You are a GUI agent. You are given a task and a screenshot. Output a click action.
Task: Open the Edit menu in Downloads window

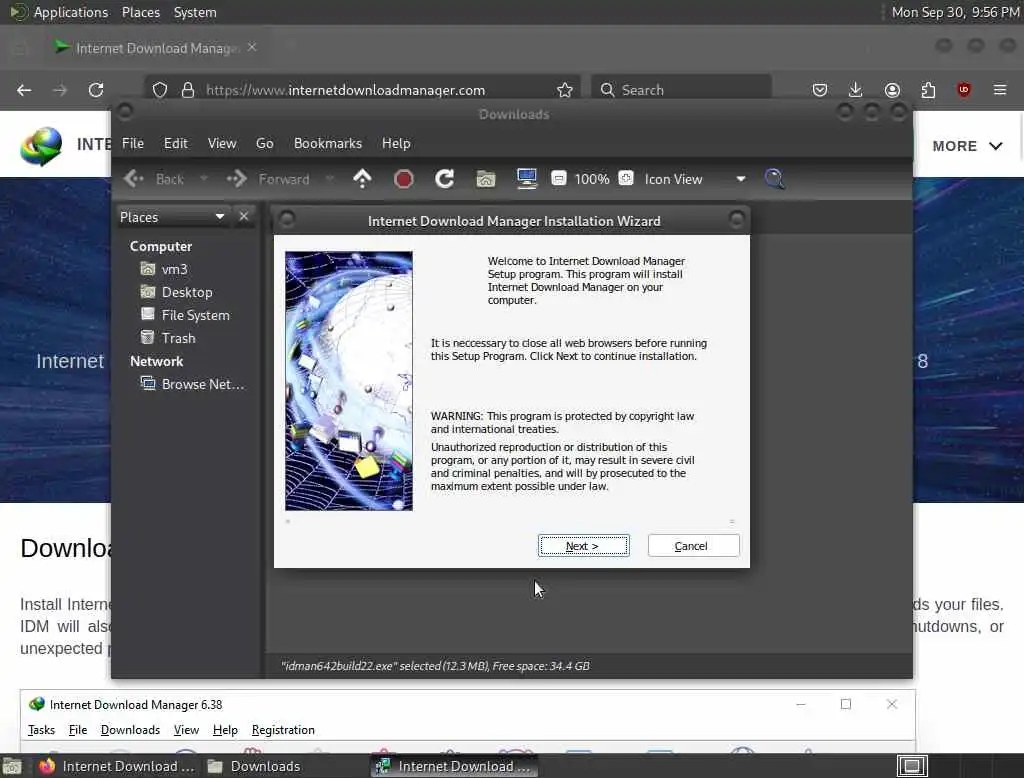(x=175, y=143)
